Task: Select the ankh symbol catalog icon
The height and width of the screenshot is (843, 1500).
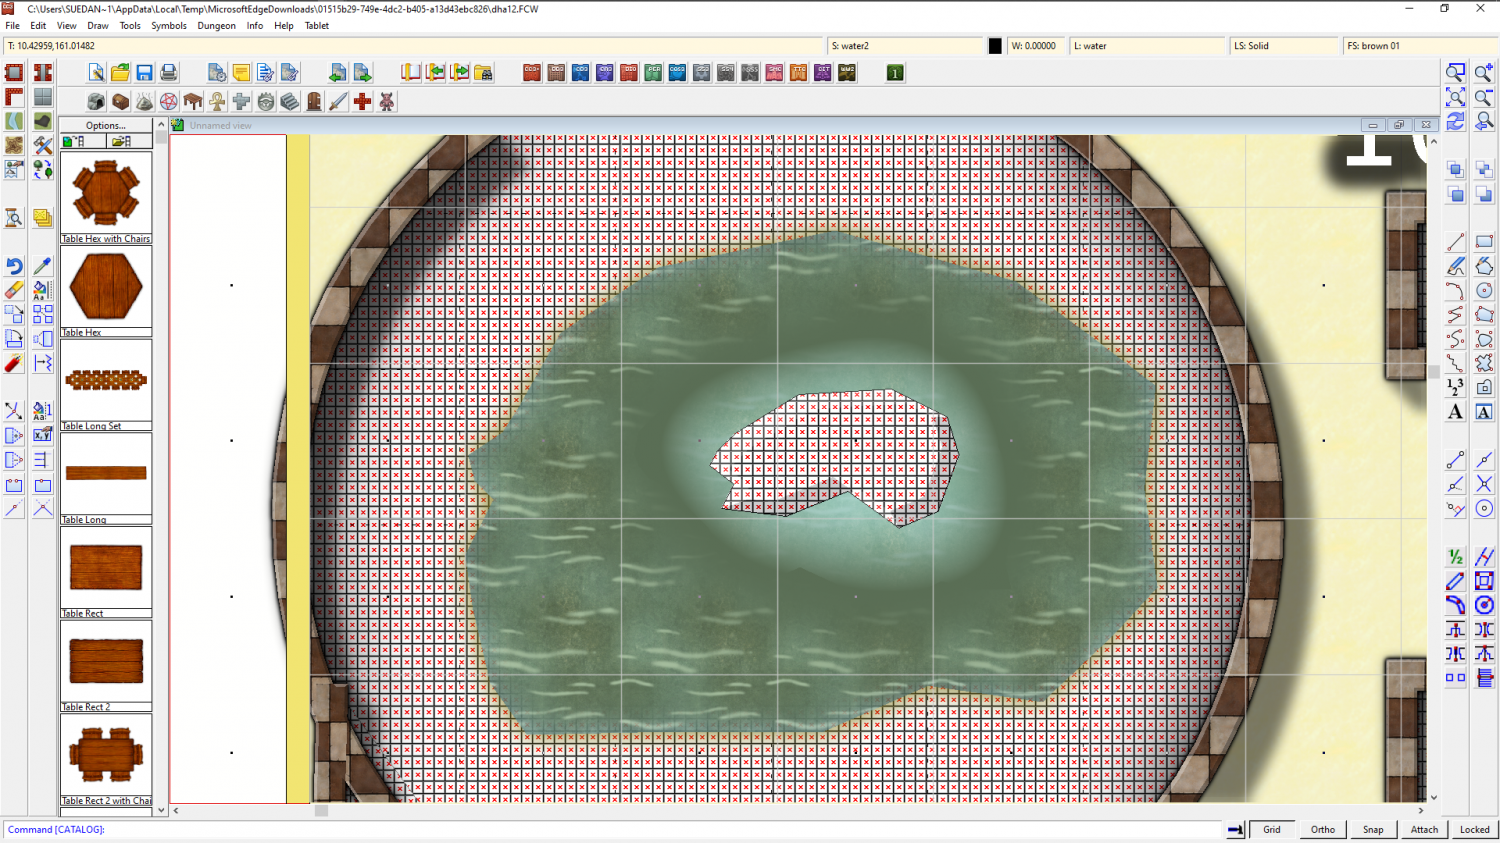Action: coord(217,101)
